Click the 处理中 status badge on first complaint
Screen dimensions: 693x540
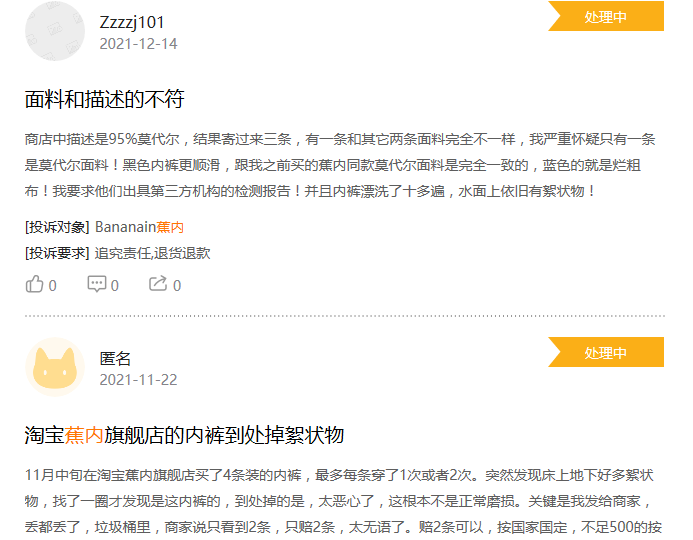[606, 16]
